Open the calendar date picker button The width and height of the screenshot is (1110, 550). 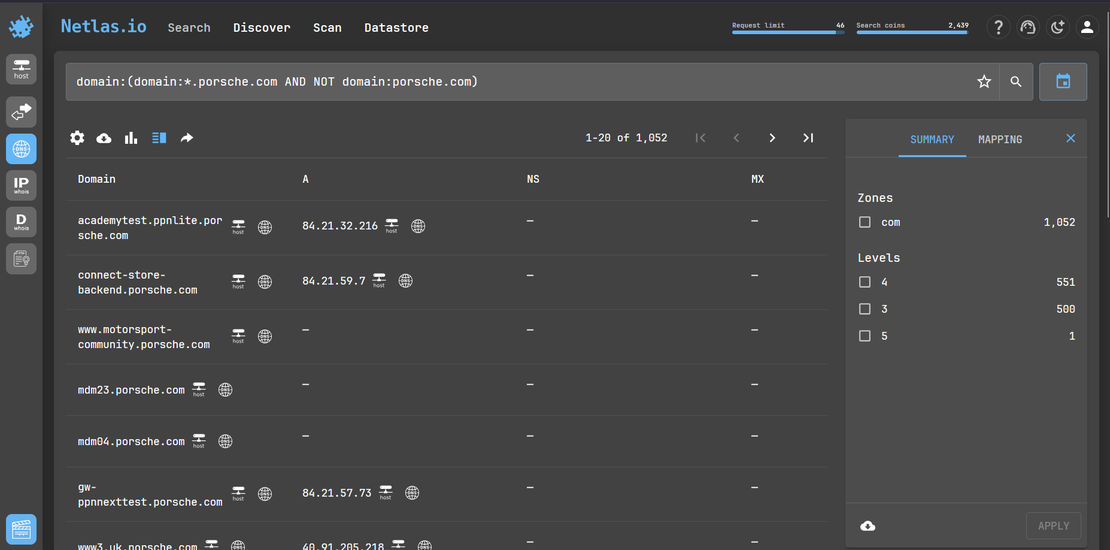(1063, 82)
